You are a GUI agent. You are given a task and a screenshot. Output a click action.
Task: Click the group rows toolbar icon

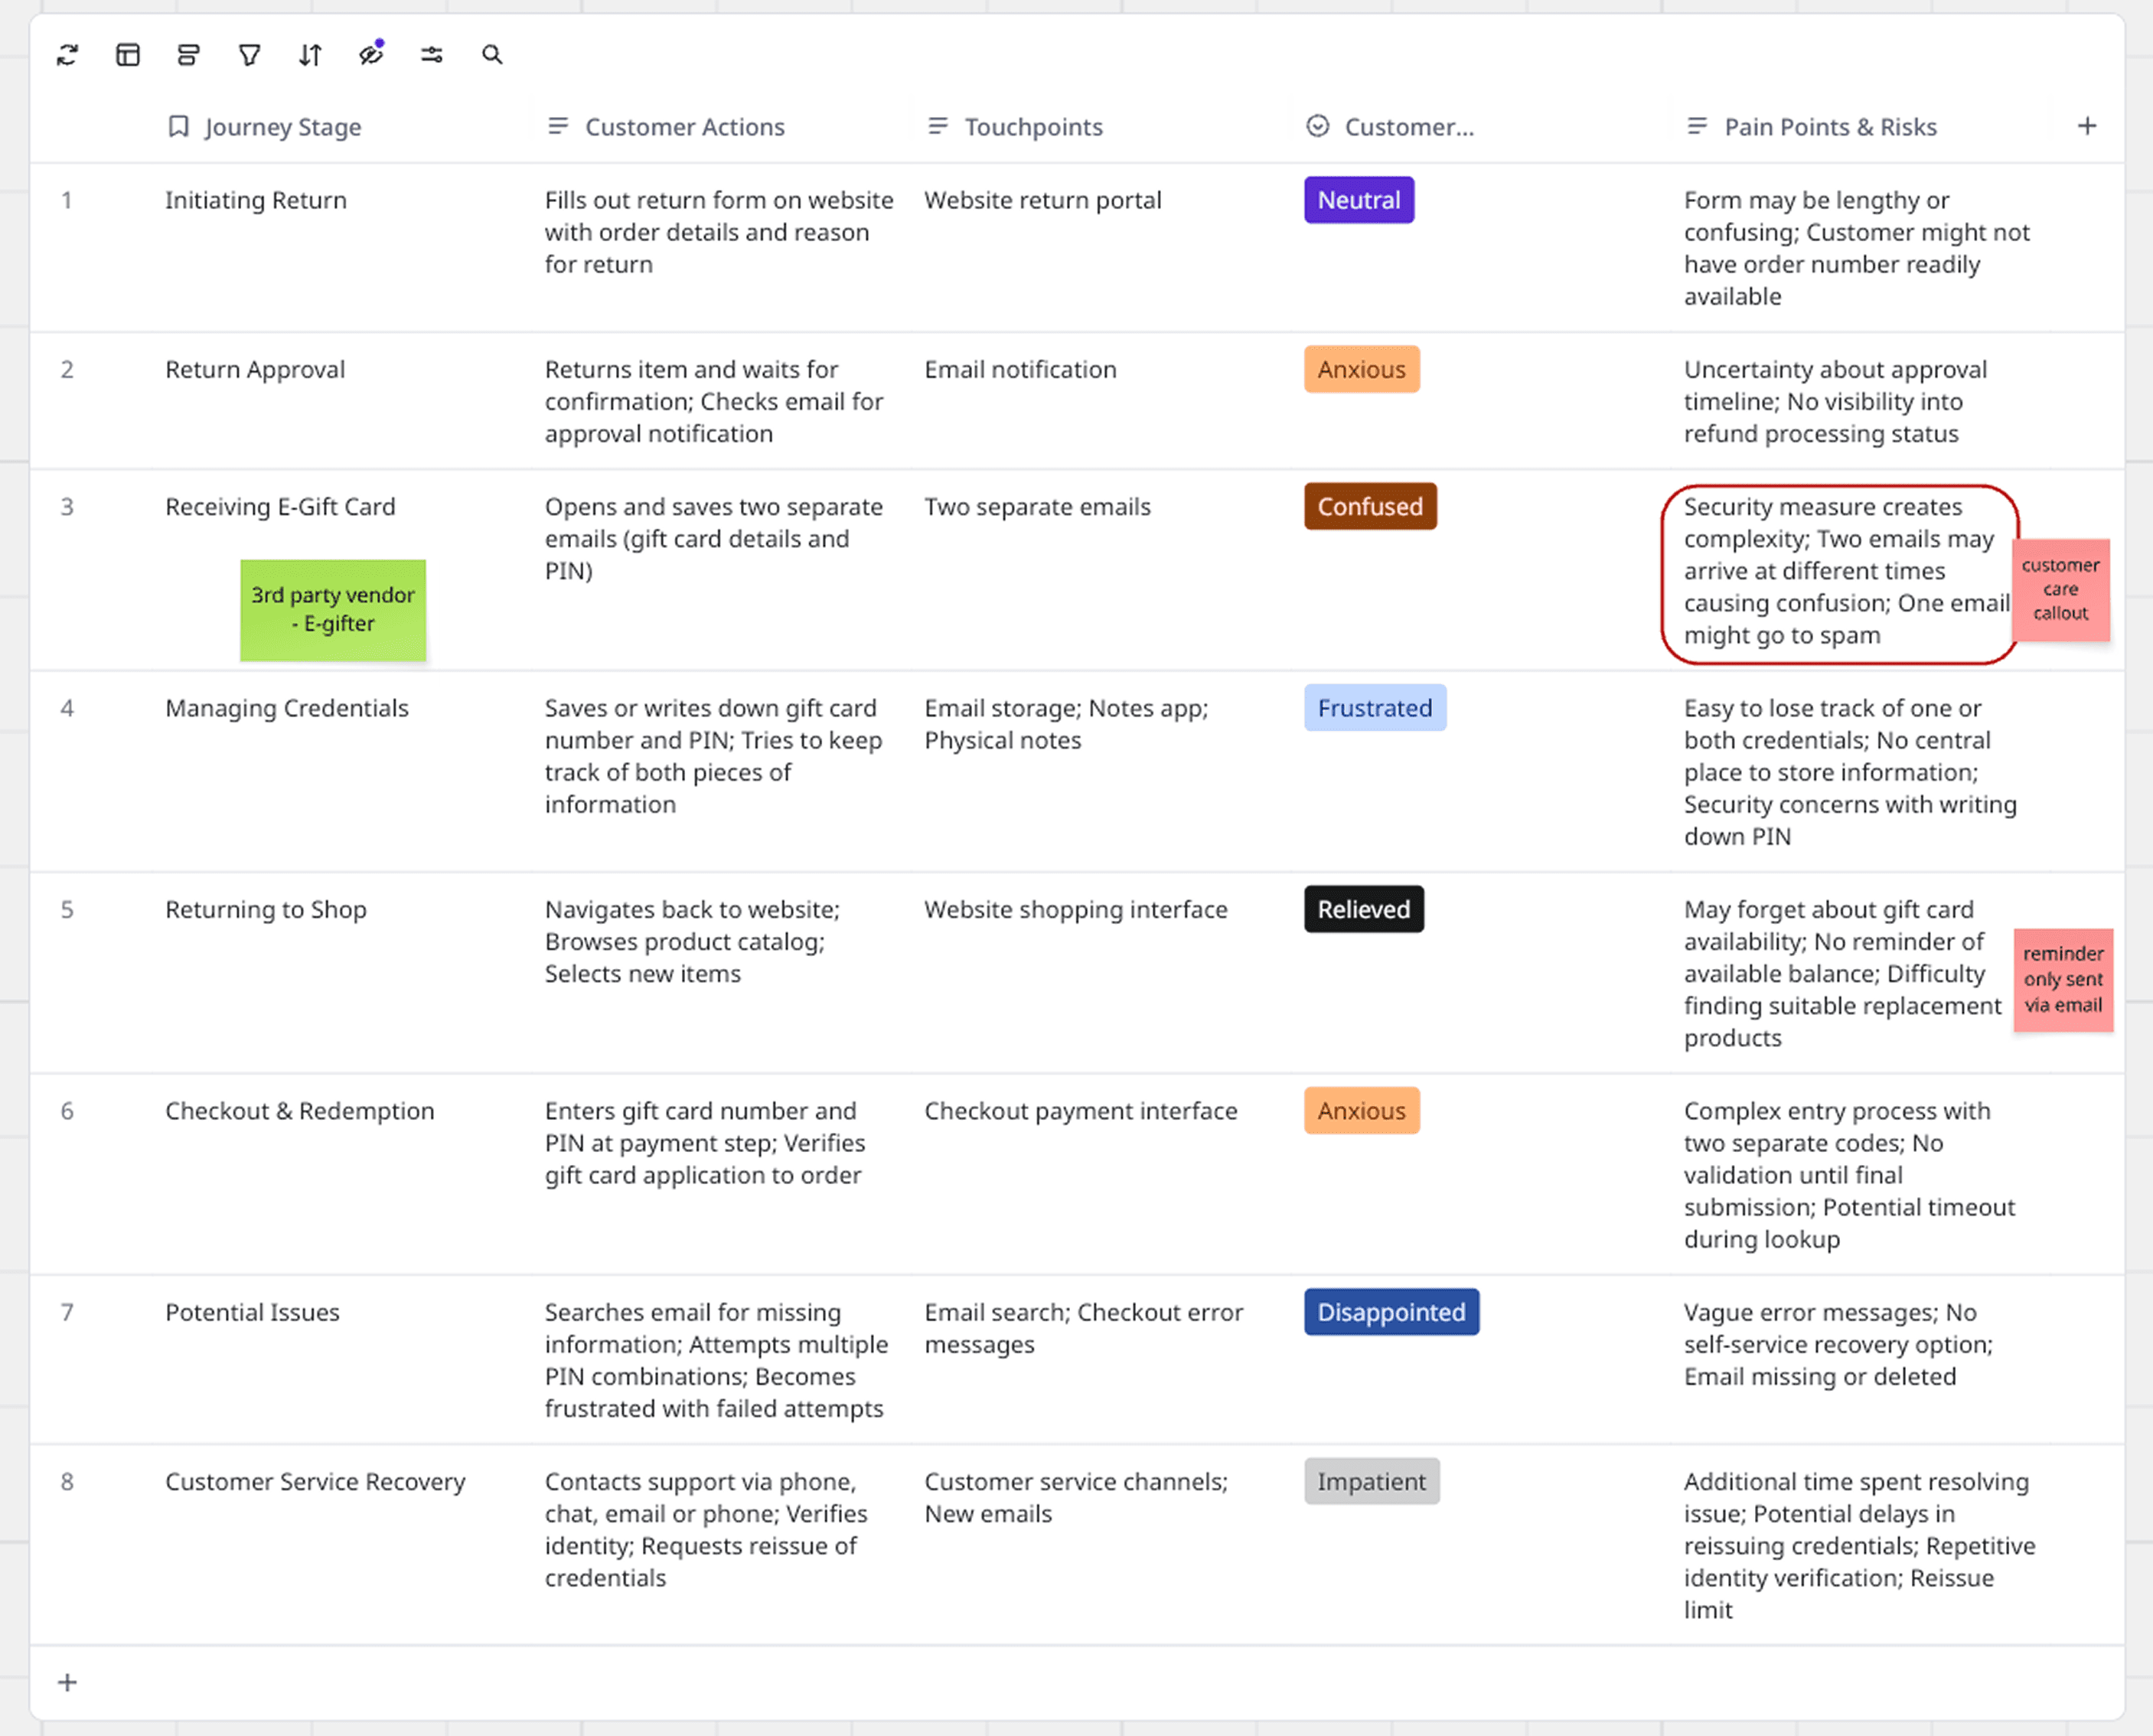pos(188,55)
